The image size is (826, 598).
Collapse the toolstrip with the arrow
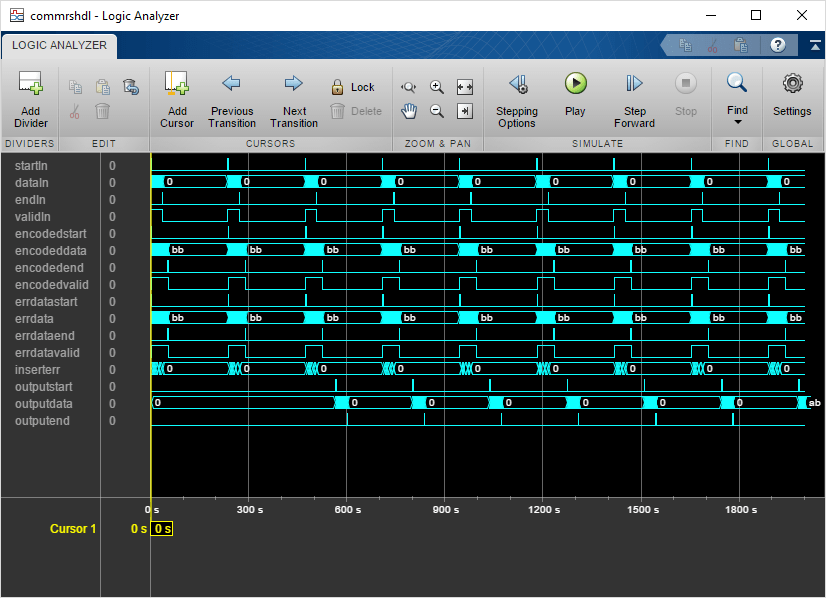(815, 45)
